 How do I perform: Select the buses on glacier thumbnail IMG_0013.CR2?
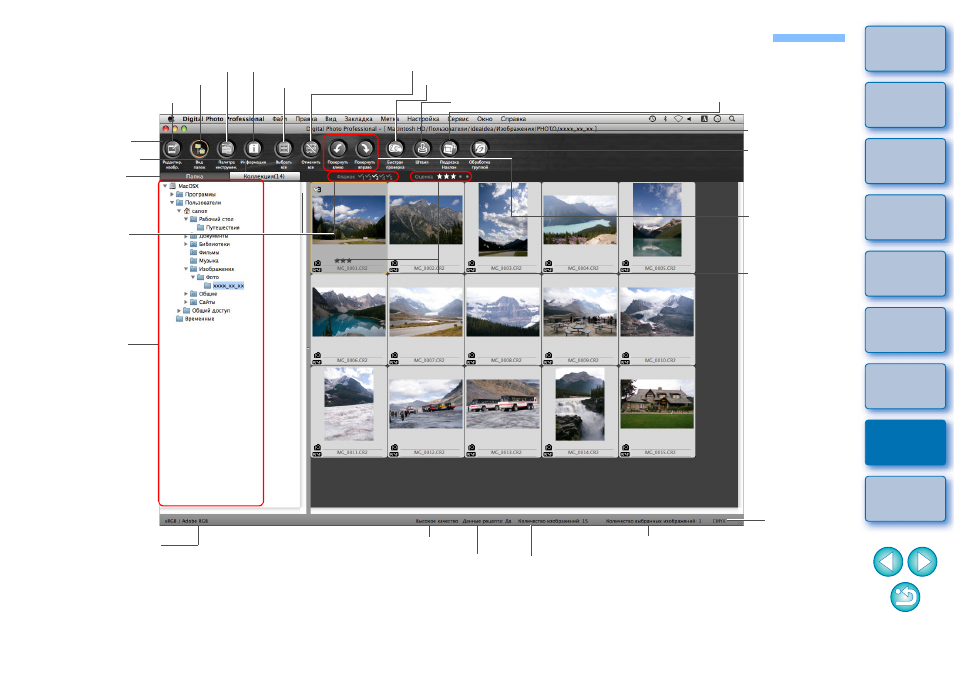coord(503,411)
